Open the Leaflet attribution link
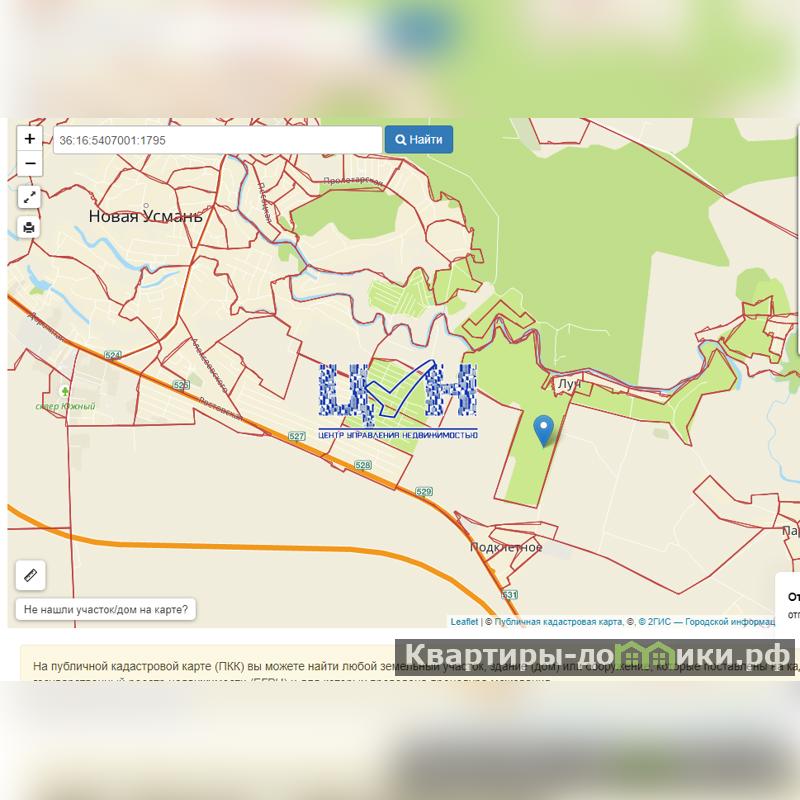The width and height of the screenshot is (800, 800). [x=464, y=621]
